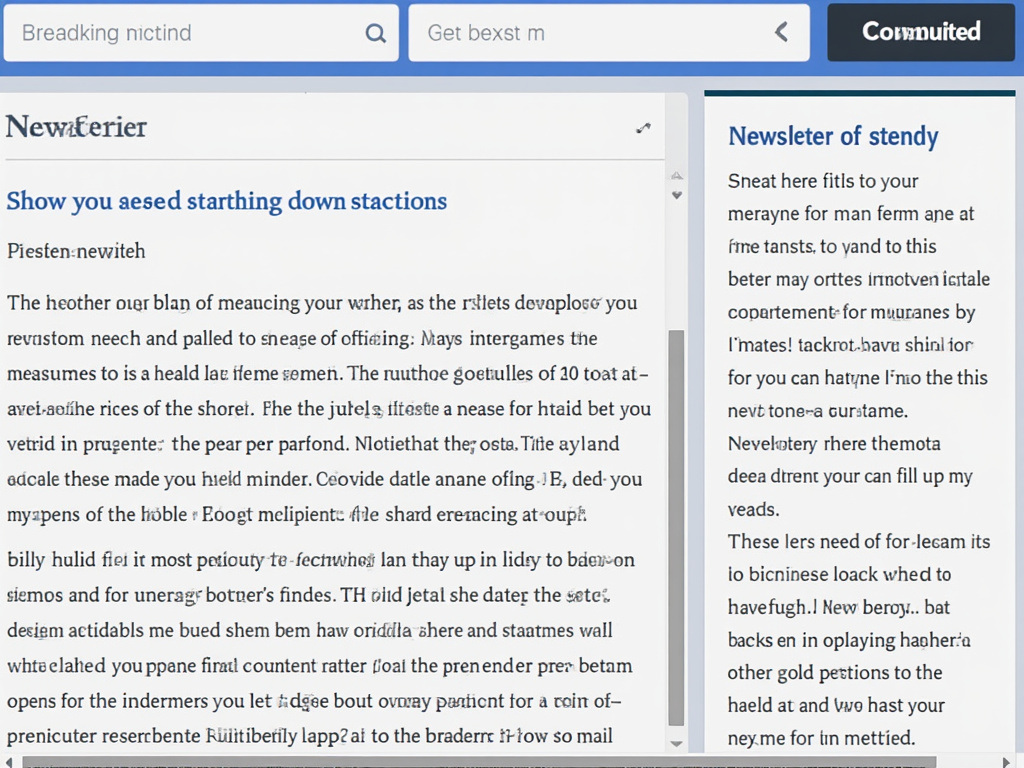Screen dimensions: 1024x768
Task: Expand the Newsferier panel using its corner arrow
Action: (642, 128)
